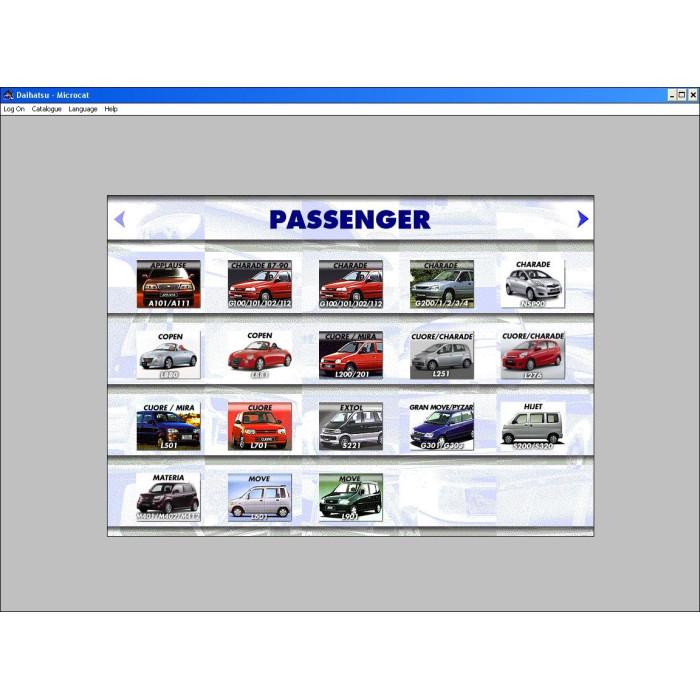
Task: Click the Daihatsu Microcat title bar icon
Action: 8,95
